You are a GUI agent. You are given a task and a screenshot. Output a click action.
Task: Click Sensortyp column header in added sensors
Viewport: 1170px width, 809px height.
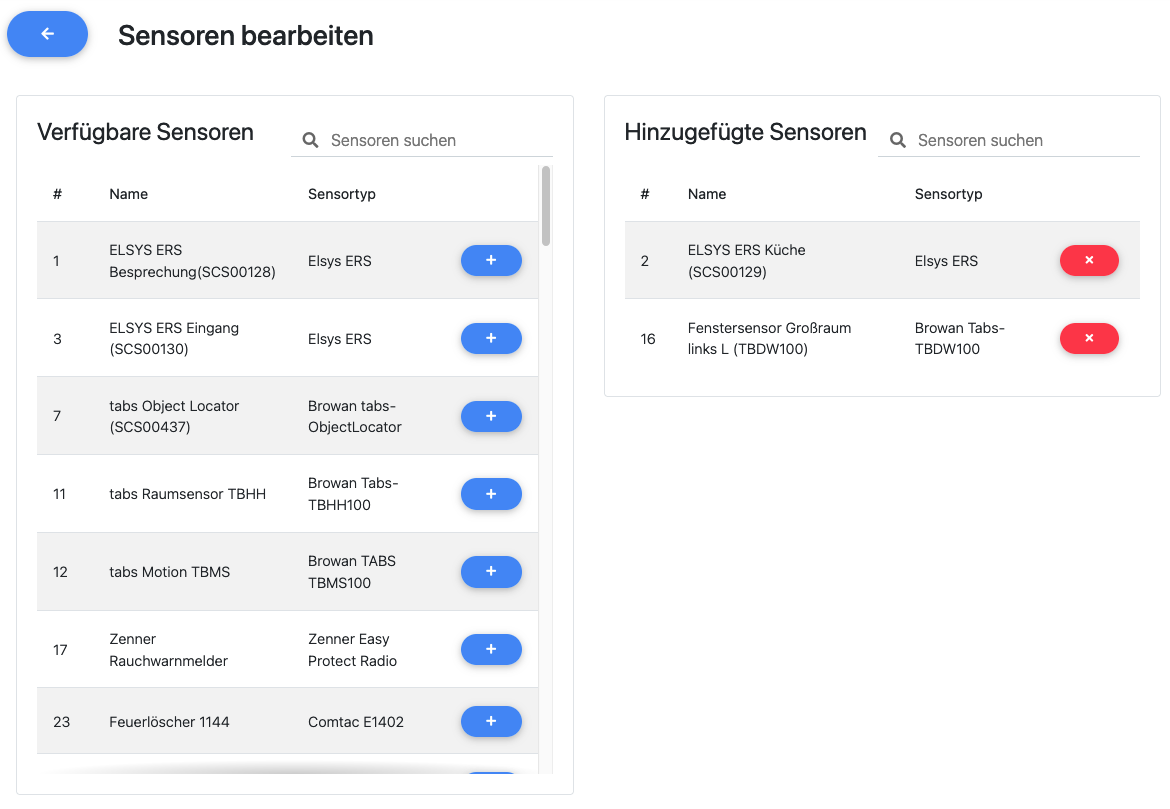[x=949, y=194]
